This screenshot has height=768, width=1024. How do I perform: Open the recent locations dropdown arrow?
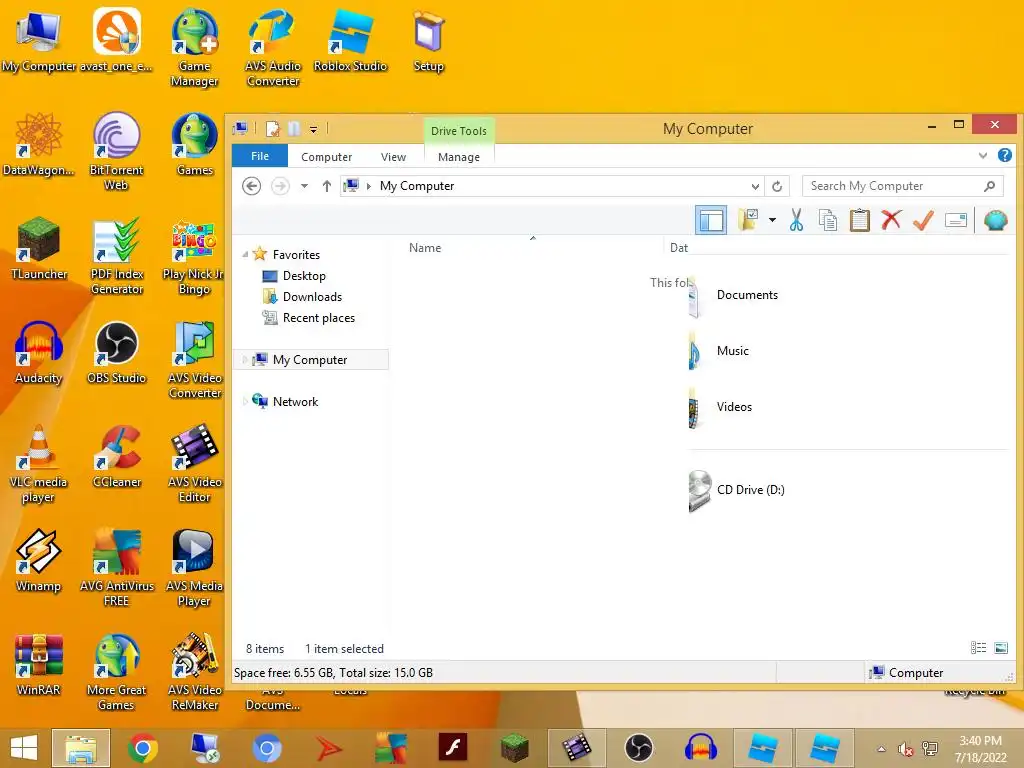tap(304, 186)
